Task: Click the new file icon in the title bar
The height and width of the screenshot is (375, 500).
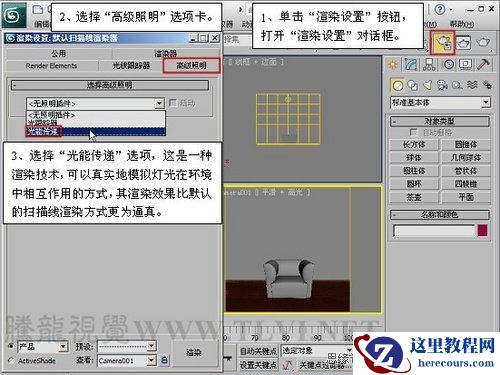Action: coord(38,9)
